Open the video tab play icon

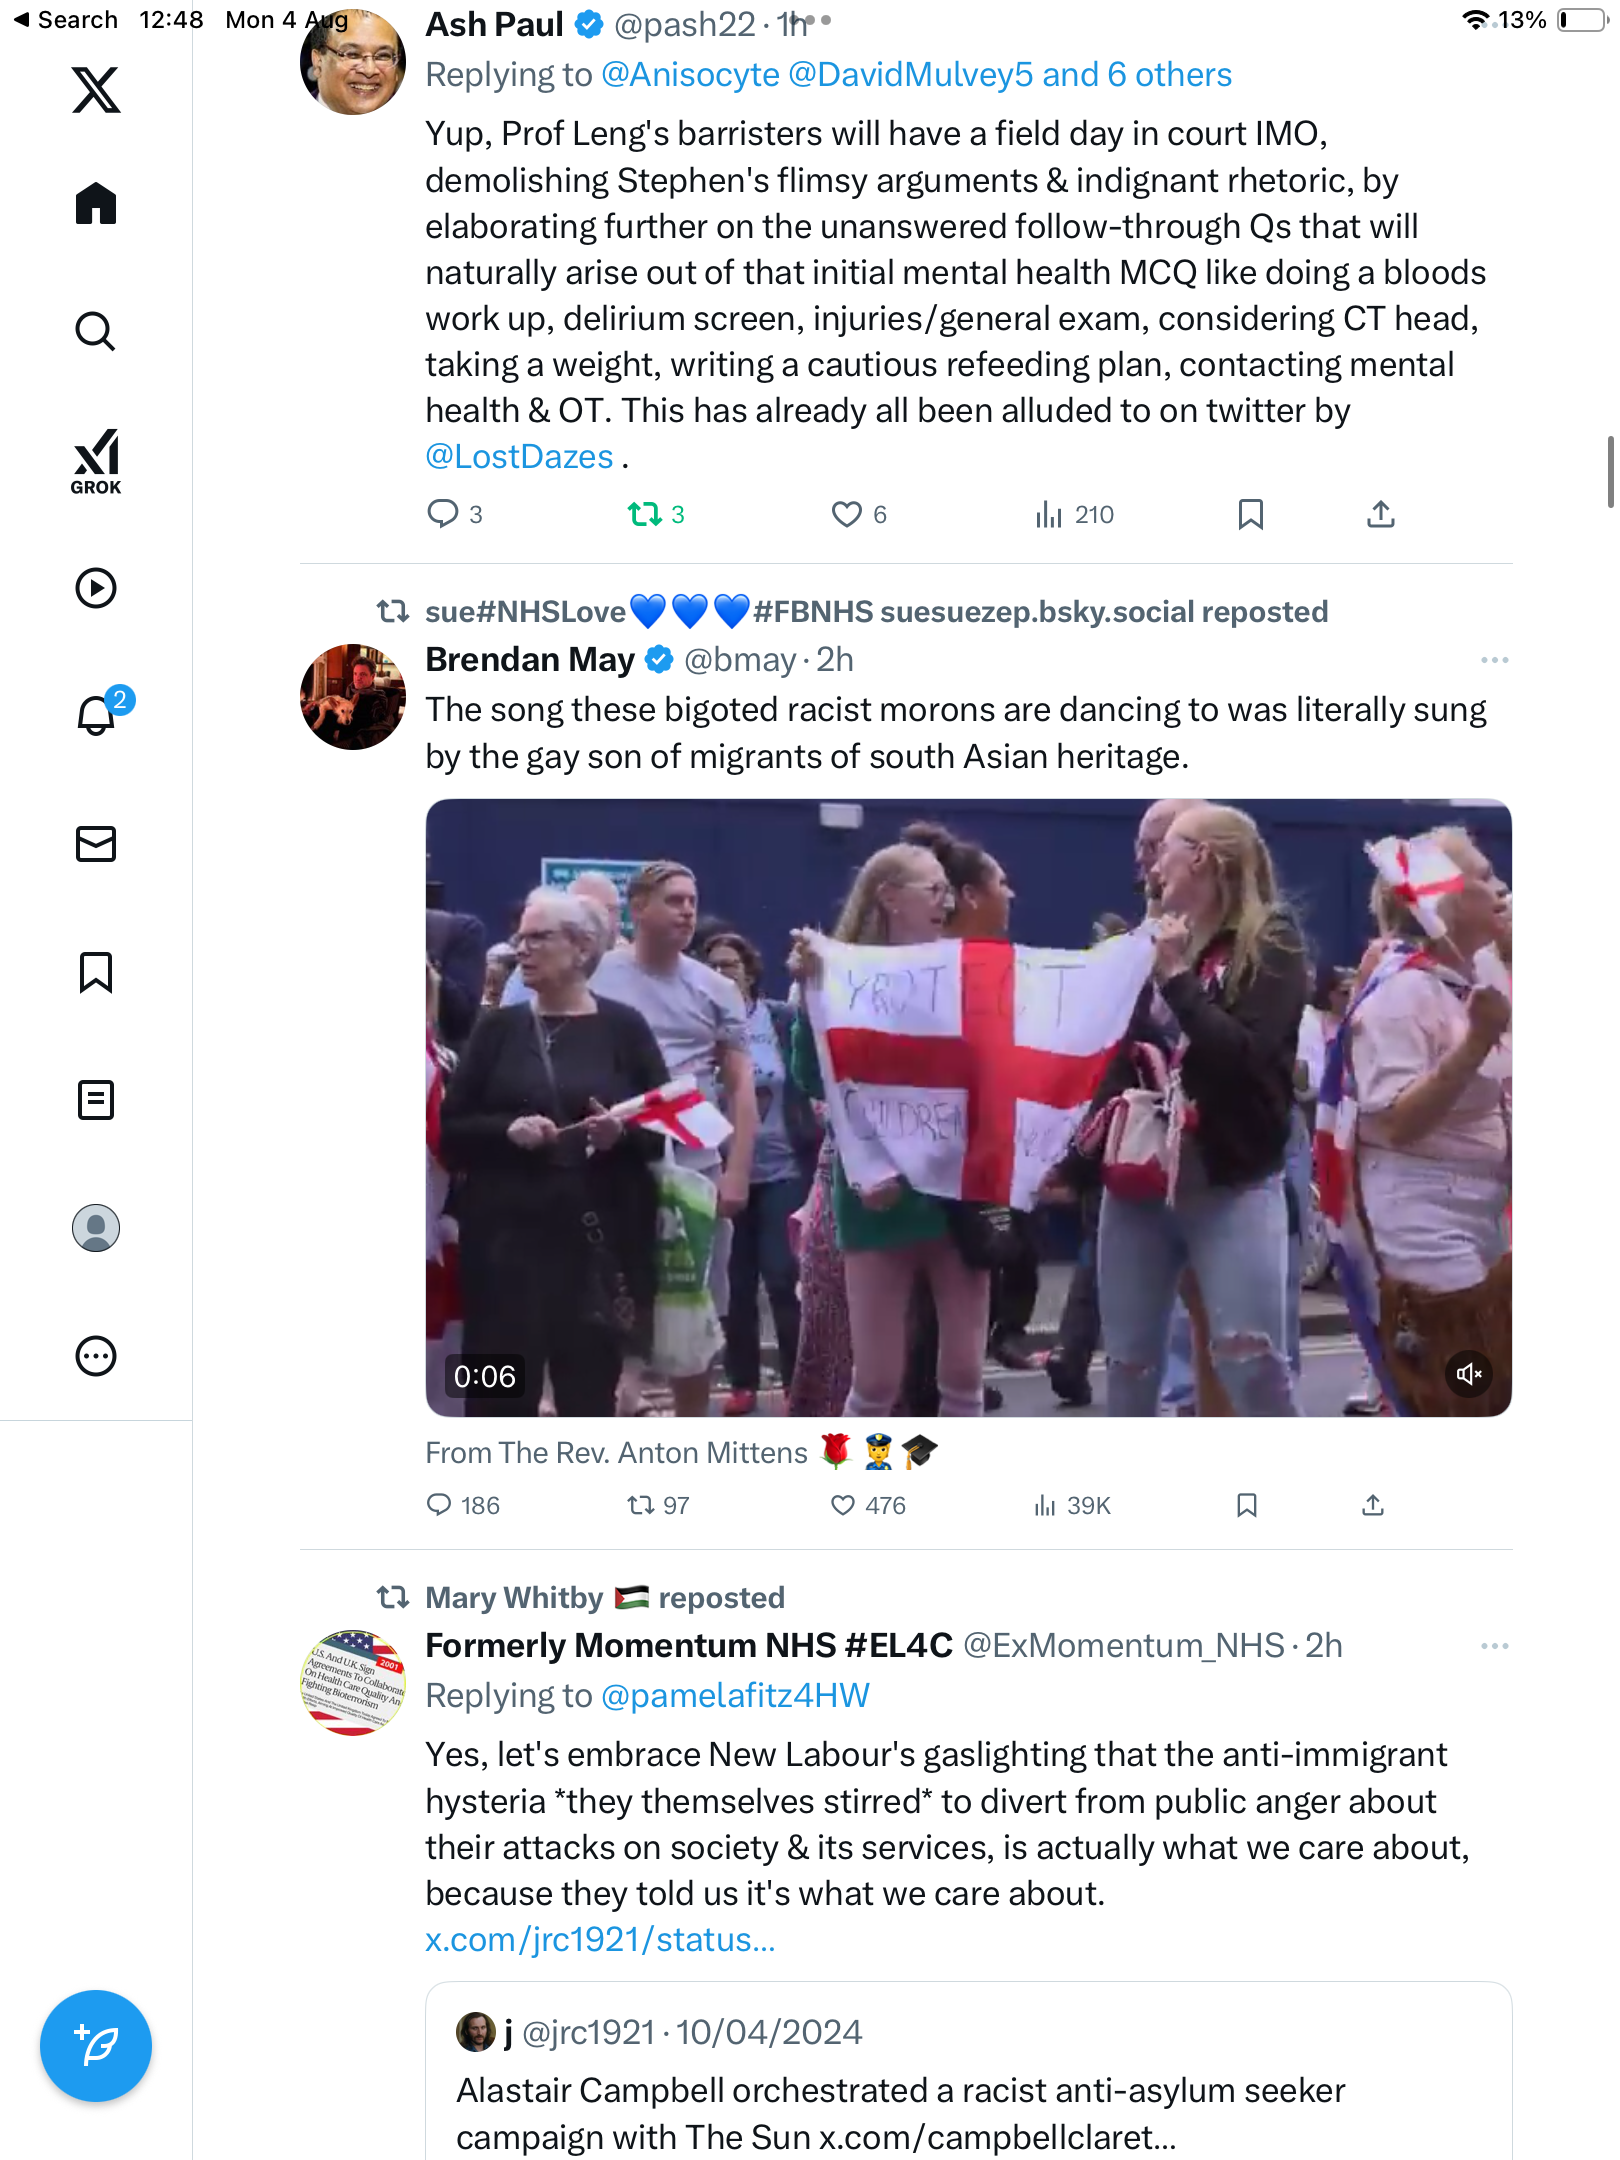(x=96, y=588)
